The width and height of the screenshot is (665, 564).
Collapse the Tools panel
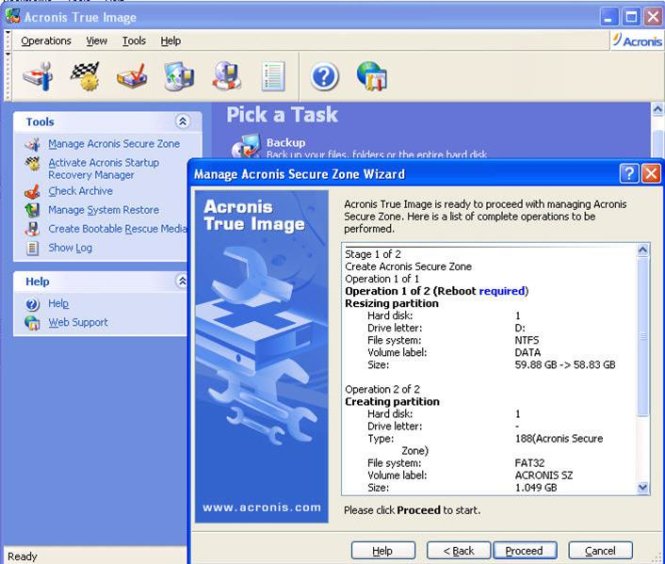pyautogui.click(x=182, y=122)
